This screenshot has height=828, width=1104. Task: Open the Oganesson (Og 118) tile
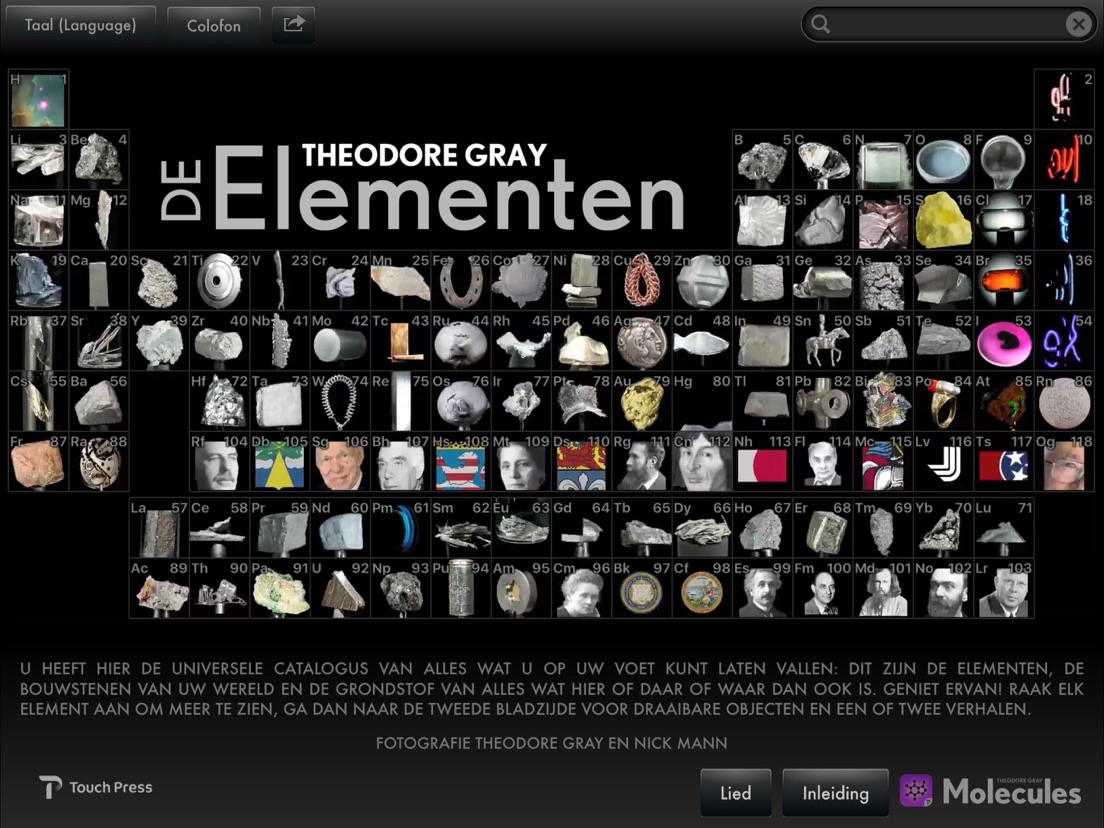1064,462
